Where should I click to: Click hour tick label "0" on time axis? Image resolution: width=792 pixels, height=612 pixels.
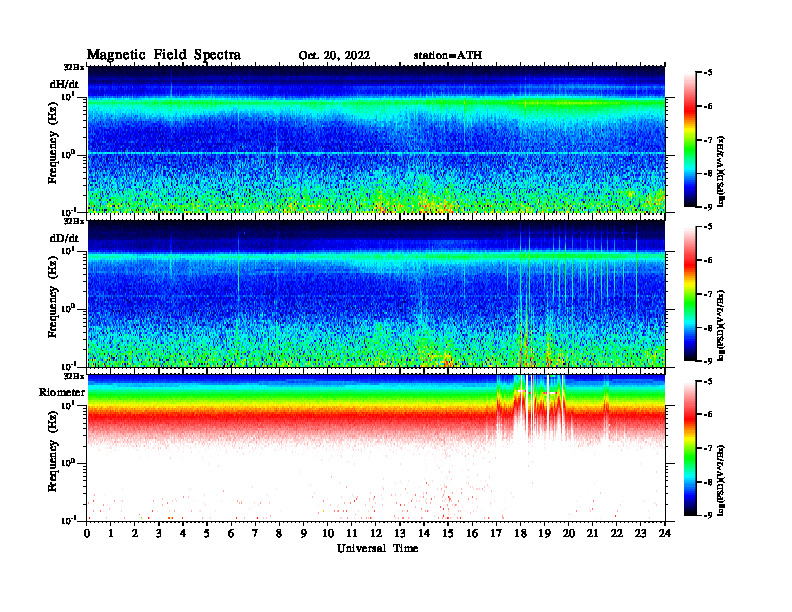[87, 534]
